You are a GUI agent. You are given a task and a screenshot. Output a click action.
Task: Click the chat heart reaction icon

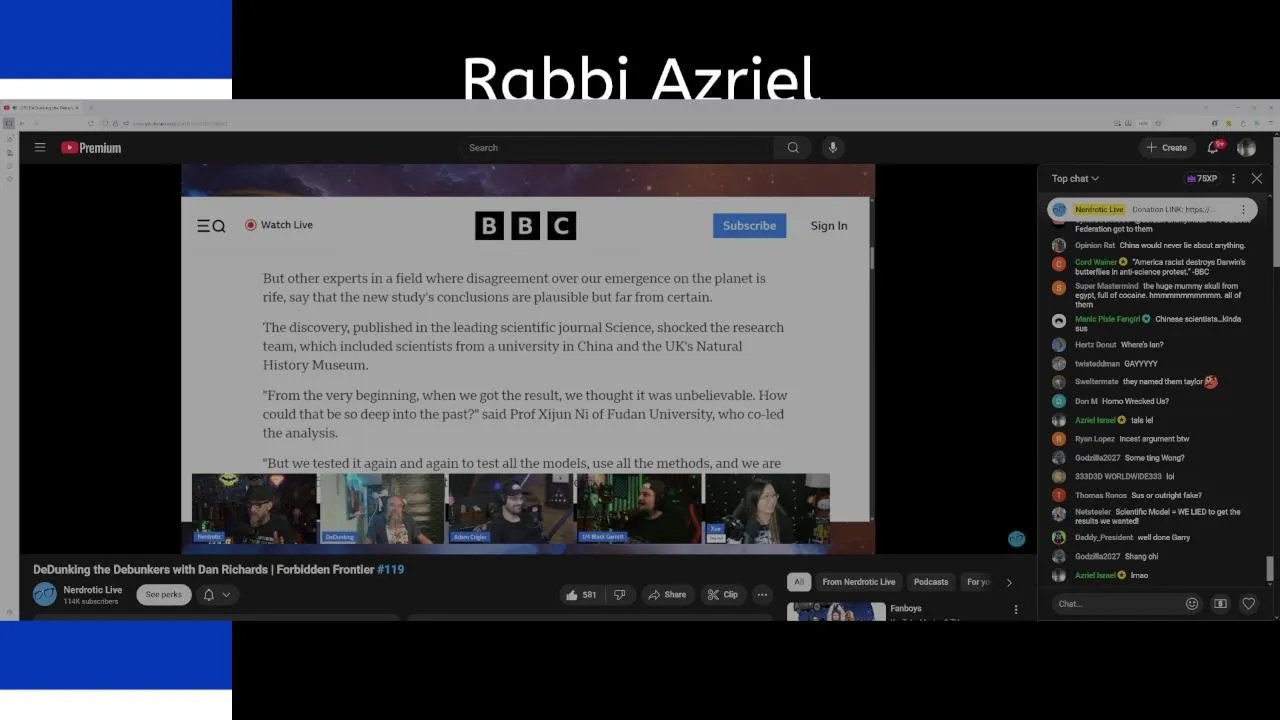click(1248, 604)
